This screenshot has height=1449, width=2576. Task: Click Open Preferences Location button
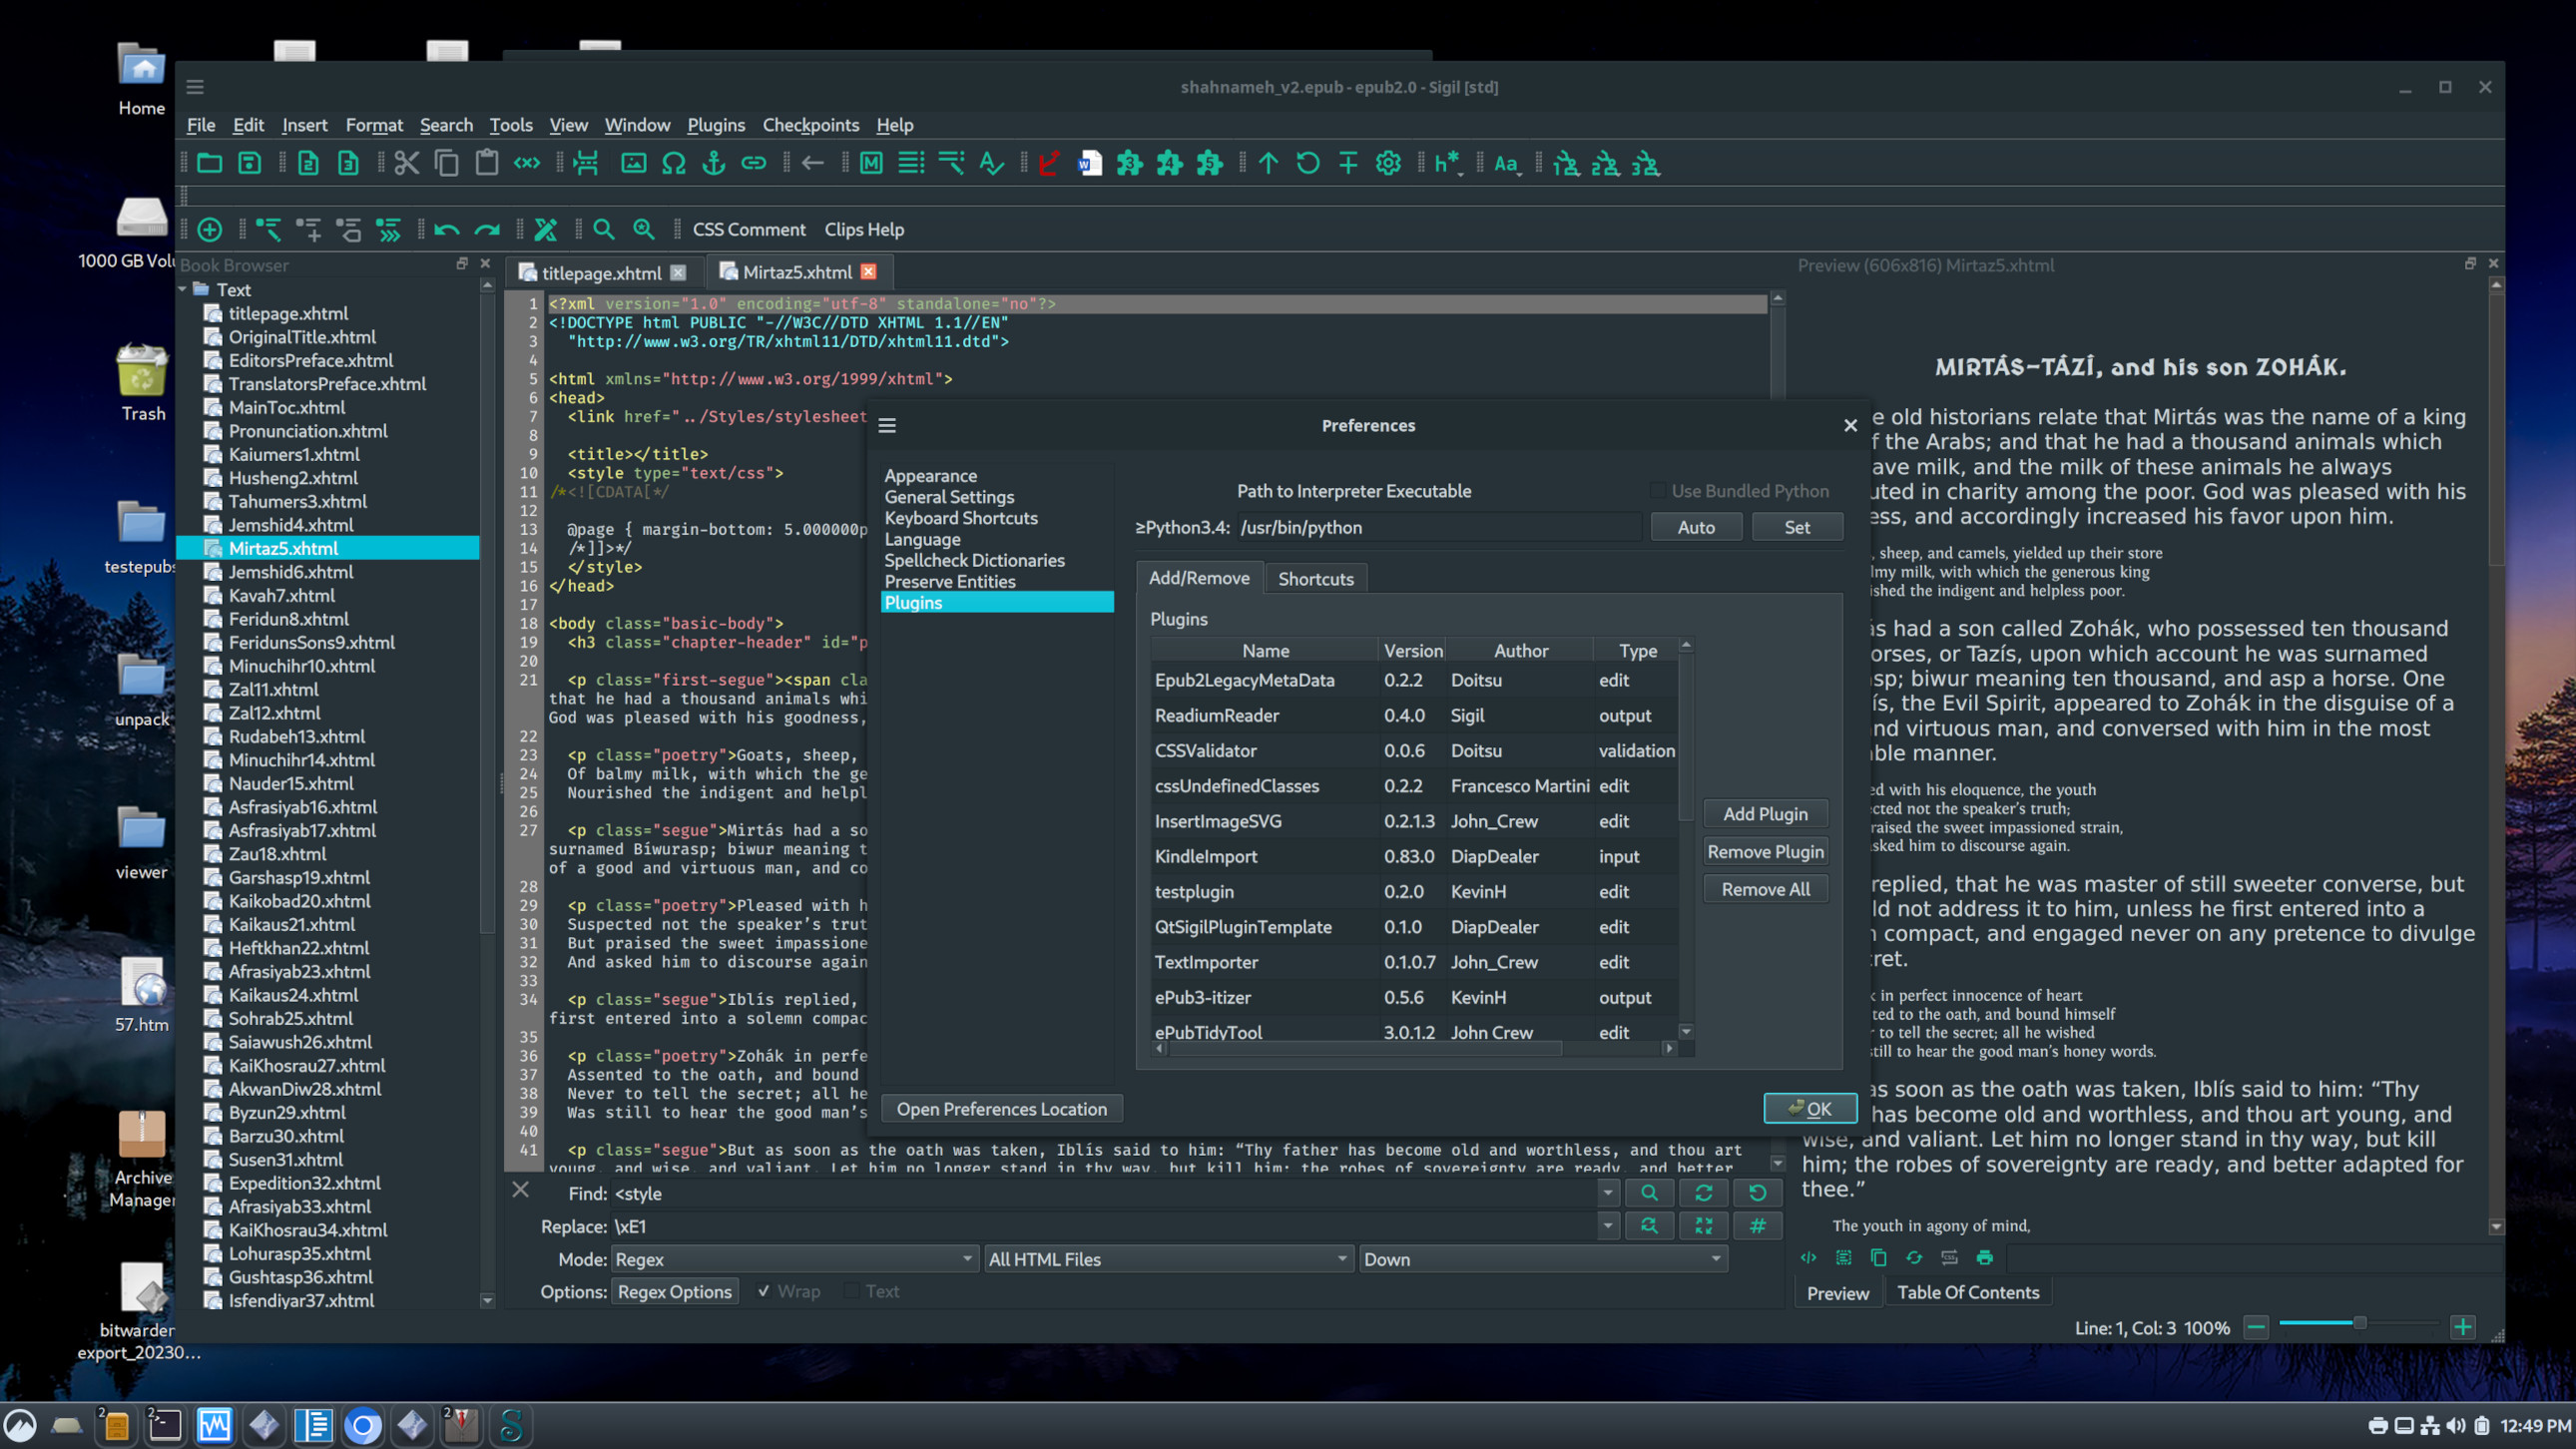[x=1001, y=1109]
